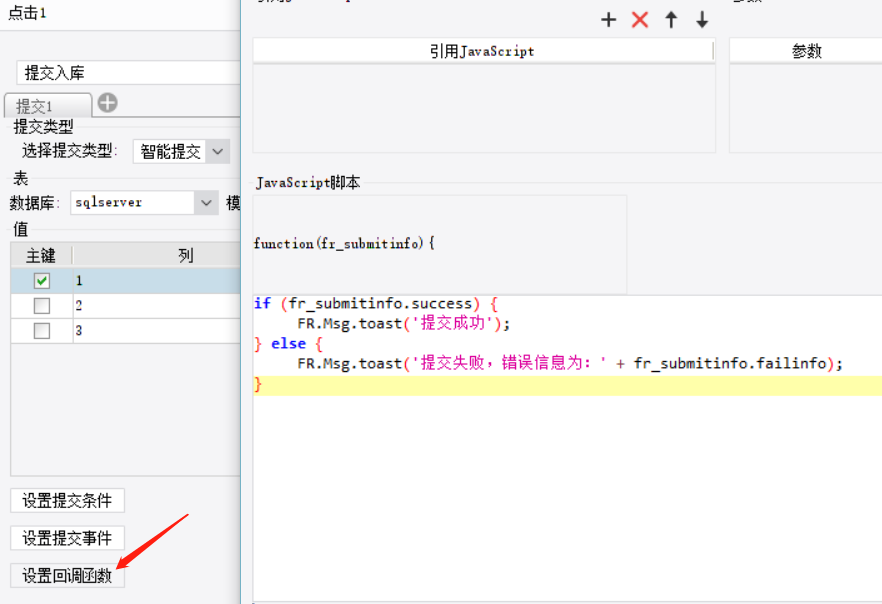Click the 列 column header

tap(157, 255)
